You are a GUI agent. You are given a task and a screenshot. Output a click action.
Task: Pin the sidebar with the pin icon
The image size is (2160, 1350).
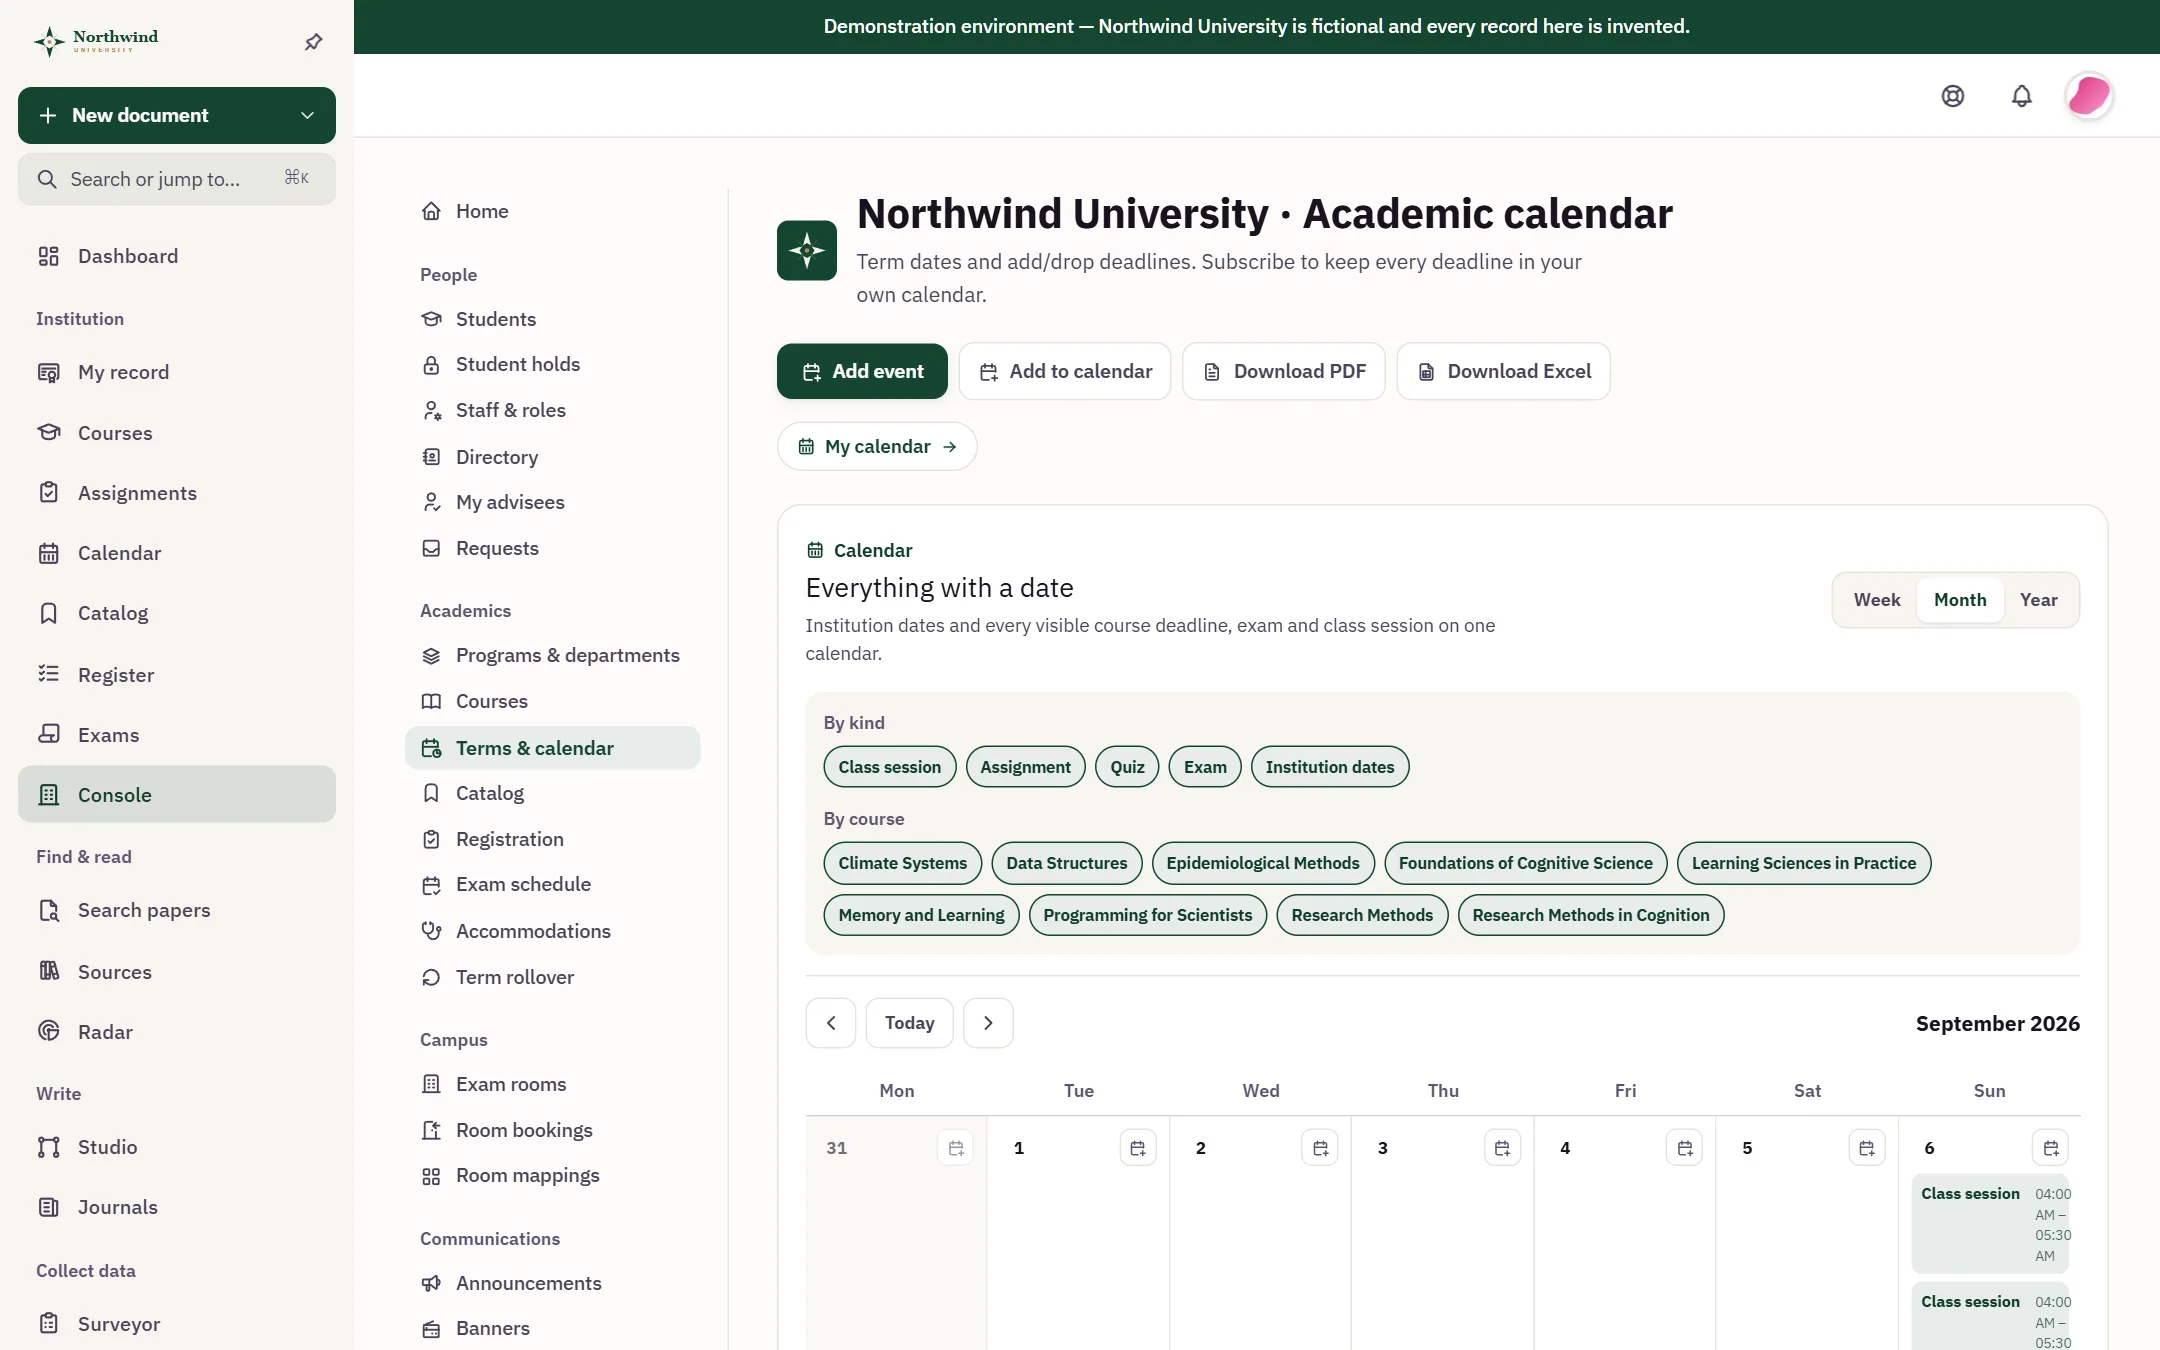(x=313, y=42)
